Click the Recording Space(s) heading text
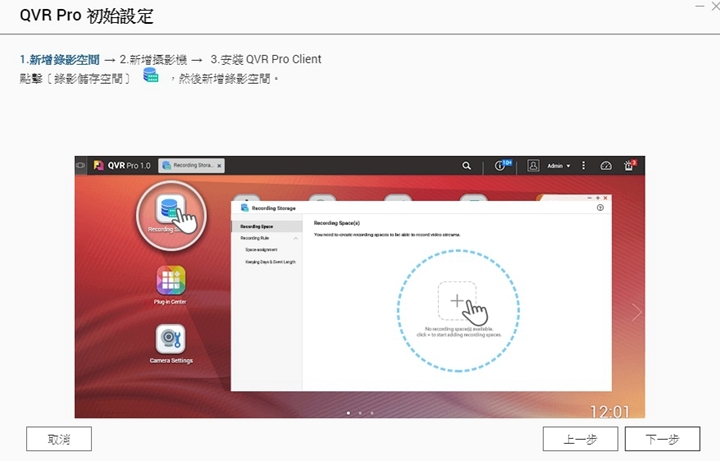This screenshot has height=461, width=720. coord(337,223)
